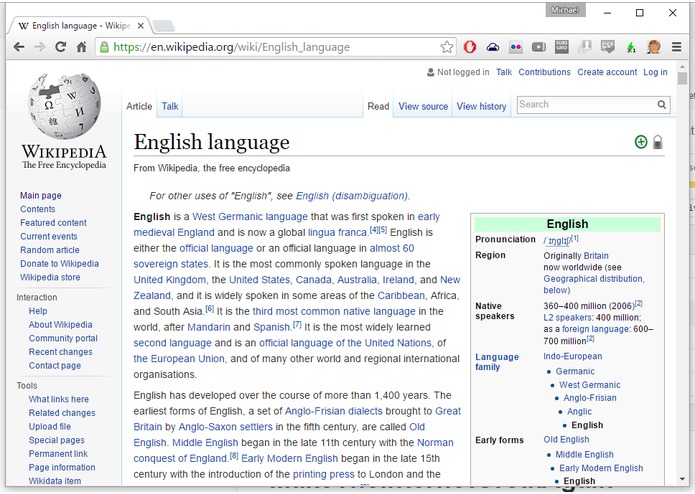Click the bookmark star in address bar
Image resolution: width=695 pixels, height=494 pixels.
447,47
